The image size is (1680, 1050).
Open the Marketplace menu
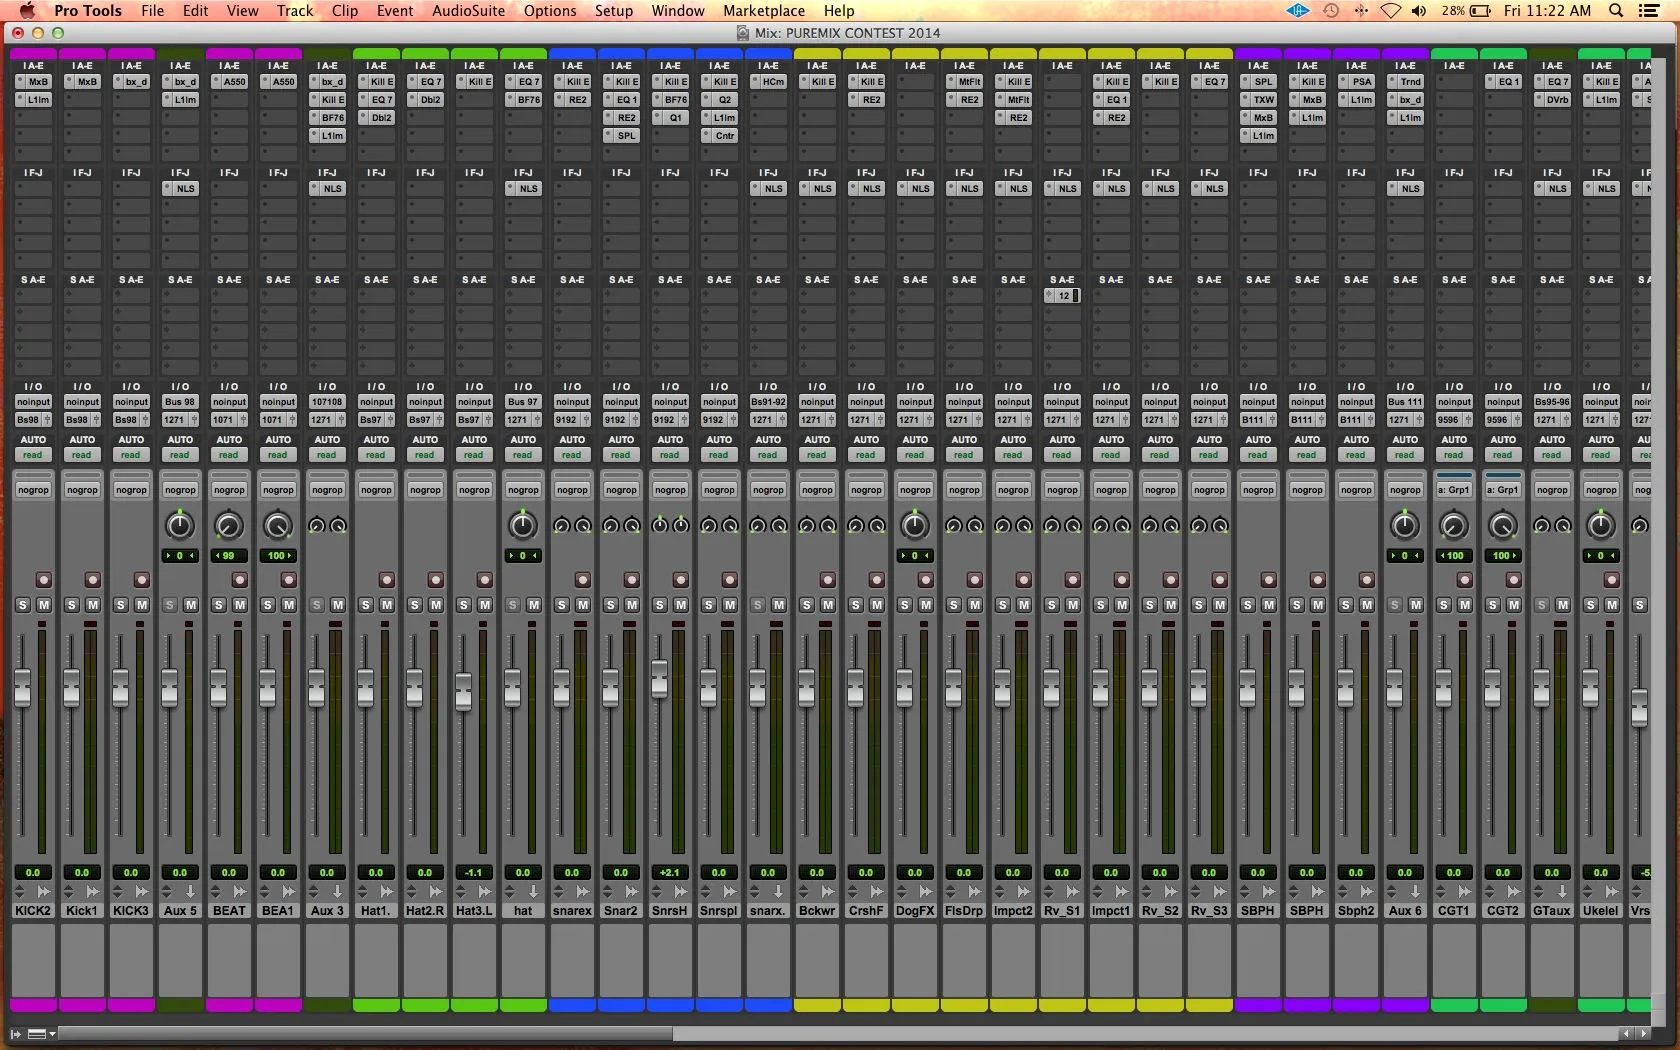(x=764, y=11)
